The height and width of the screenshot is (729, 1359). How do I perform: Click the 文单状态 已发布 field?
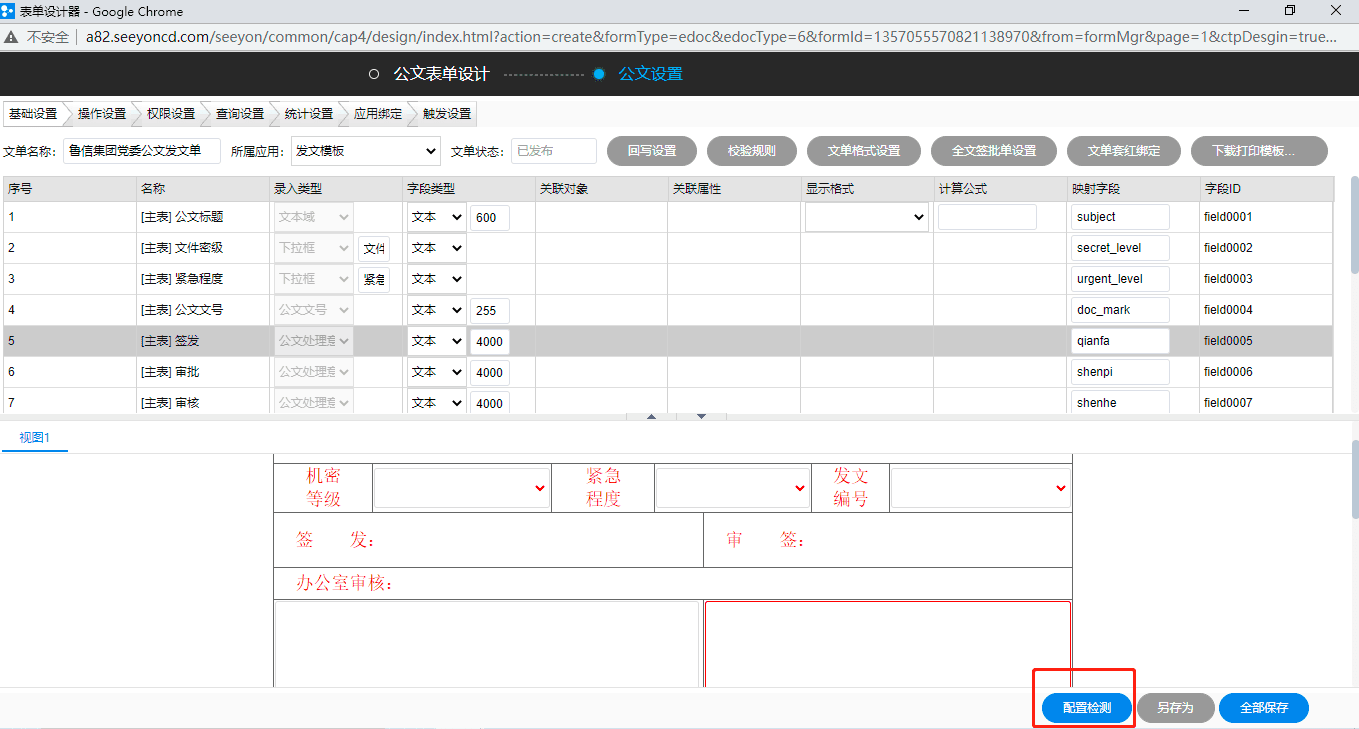click(554, 151)
